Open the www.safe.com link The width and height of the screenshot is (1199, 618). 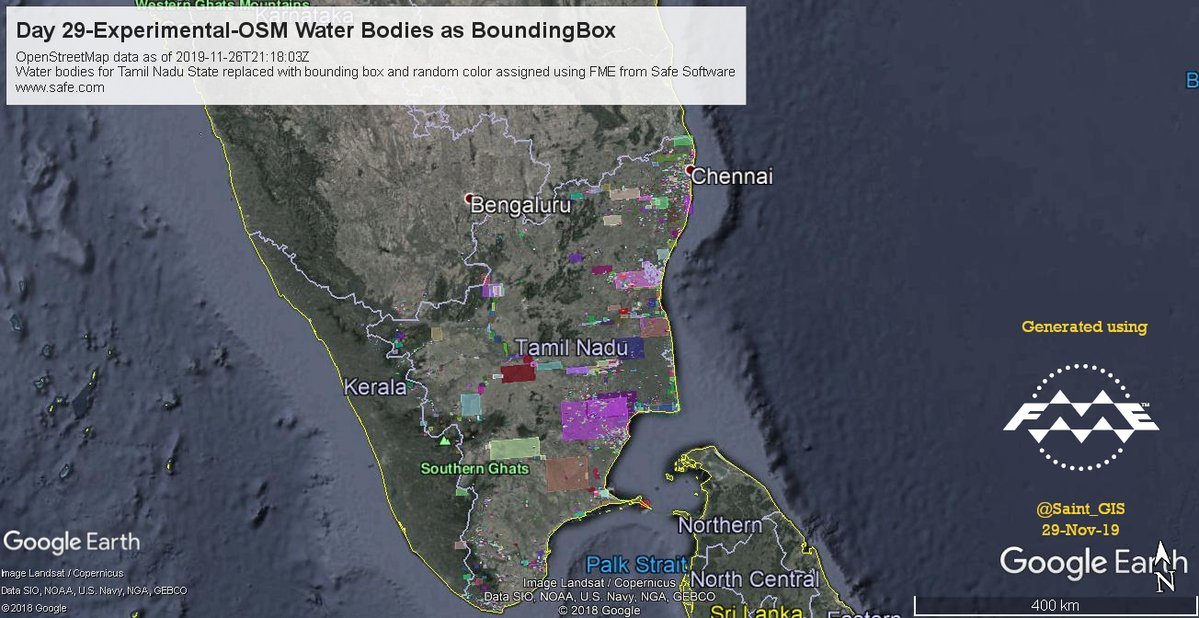(60, 87)
